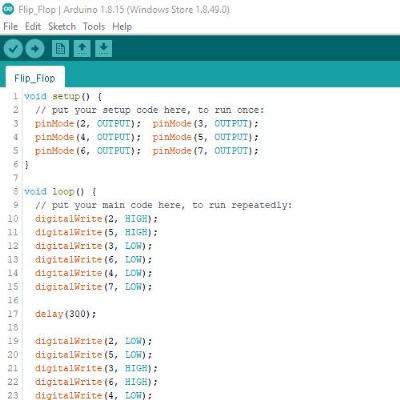Screen dimensions: 400x400
Task: Click the void loop() line
Action: pos(60,192)
